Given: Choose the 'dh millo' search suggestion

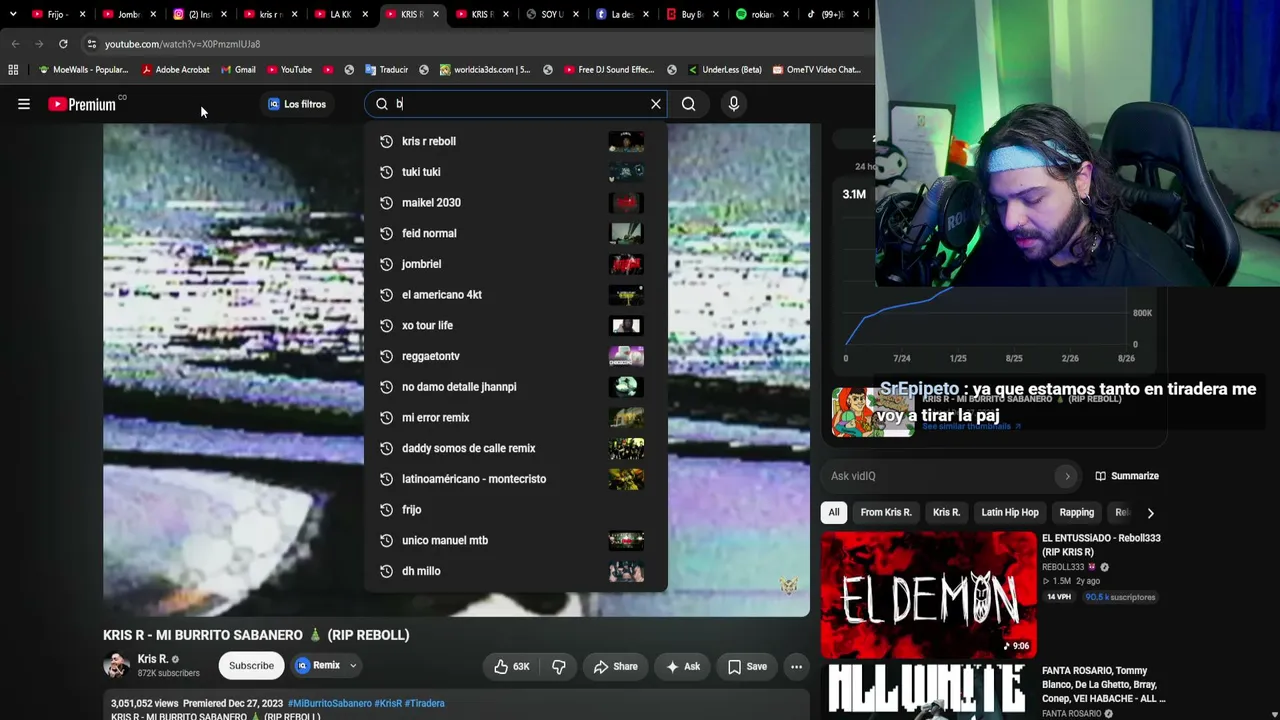Looking at the screenshot, I should click(x=515, y=571).
